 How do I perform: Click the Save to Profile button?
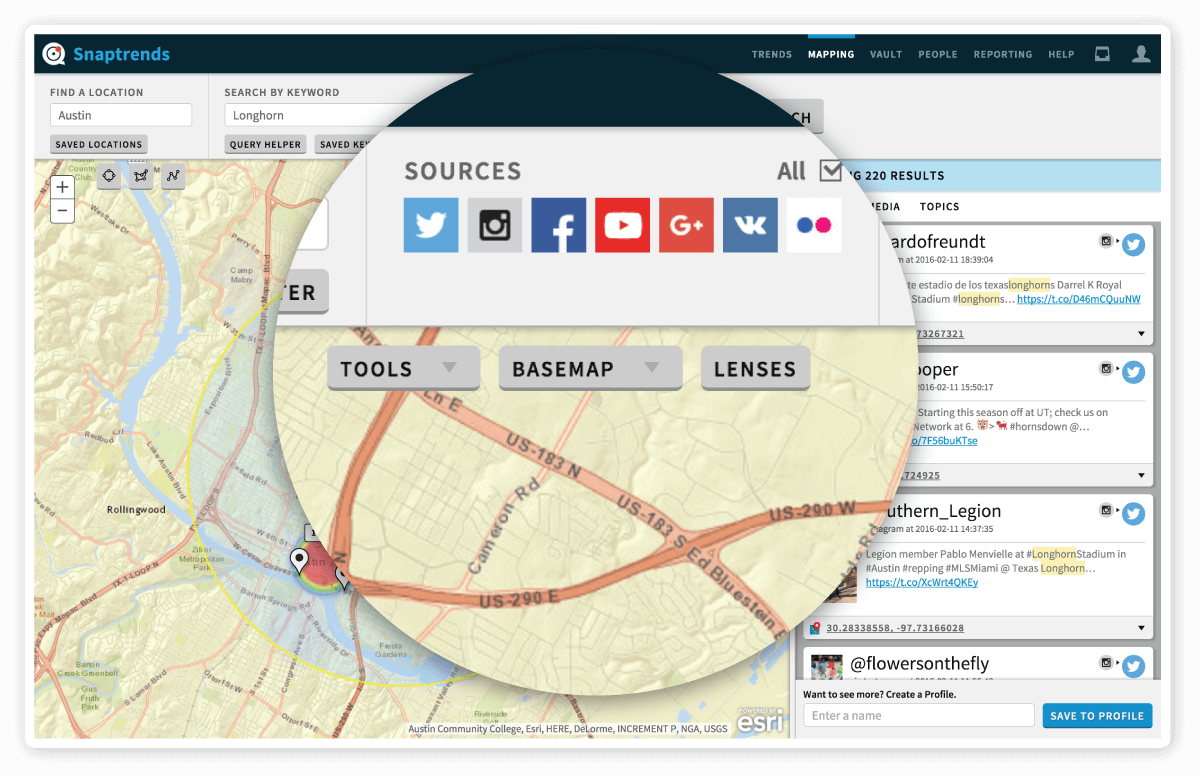(1097, 716)
